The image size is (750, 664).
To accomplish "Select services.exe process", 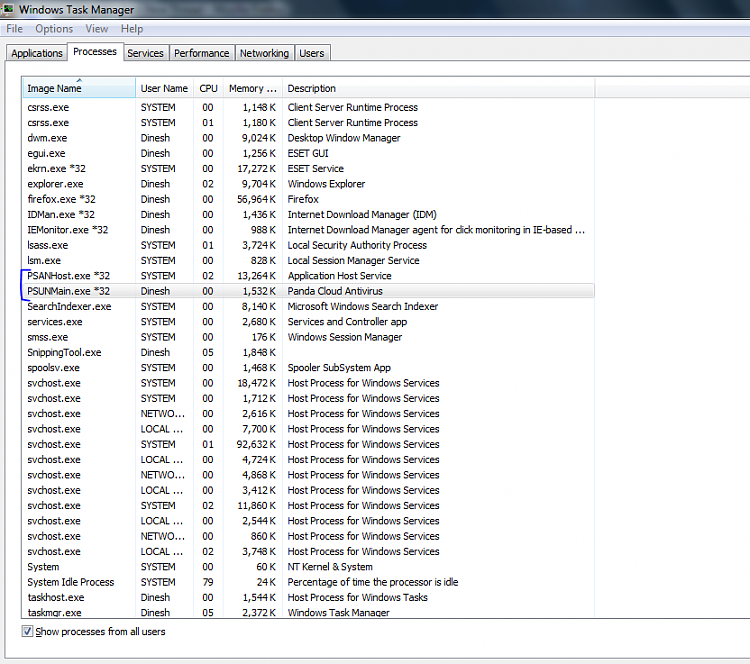I will (x=309, y=321).
